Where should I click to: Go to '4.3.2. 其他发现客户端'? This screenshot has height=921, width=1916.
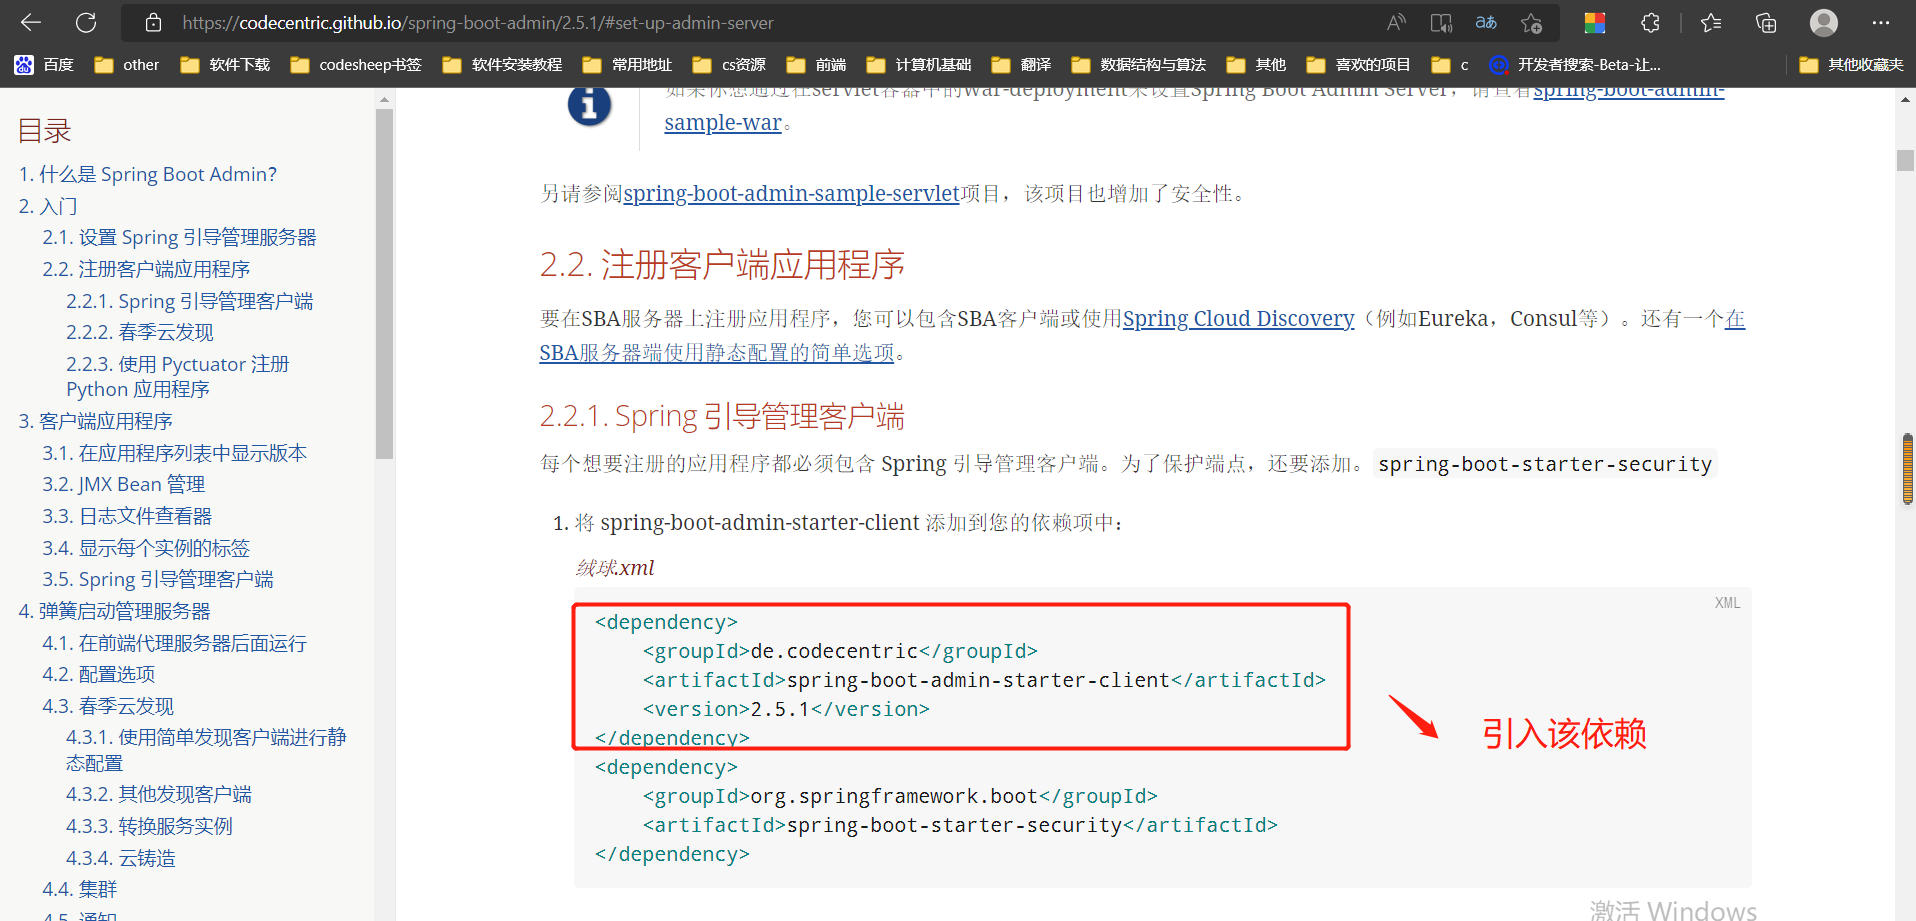159,794
